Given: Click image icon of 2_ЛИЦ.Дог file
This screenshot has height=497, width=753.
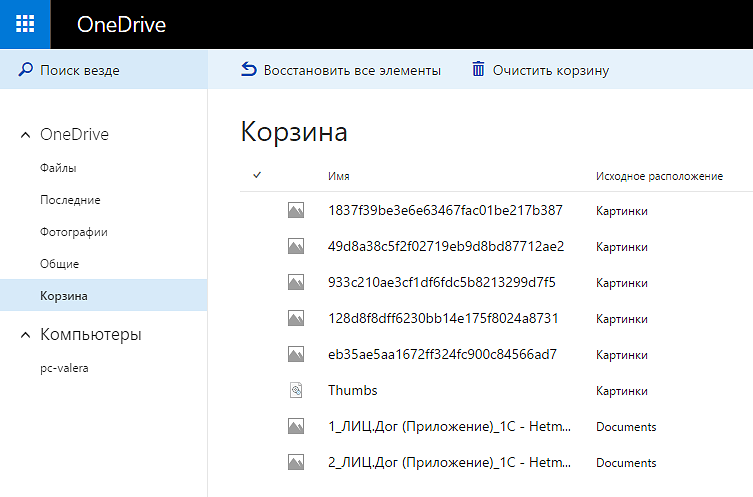Looking at the screenshot, I should click(x=296, y=462).
